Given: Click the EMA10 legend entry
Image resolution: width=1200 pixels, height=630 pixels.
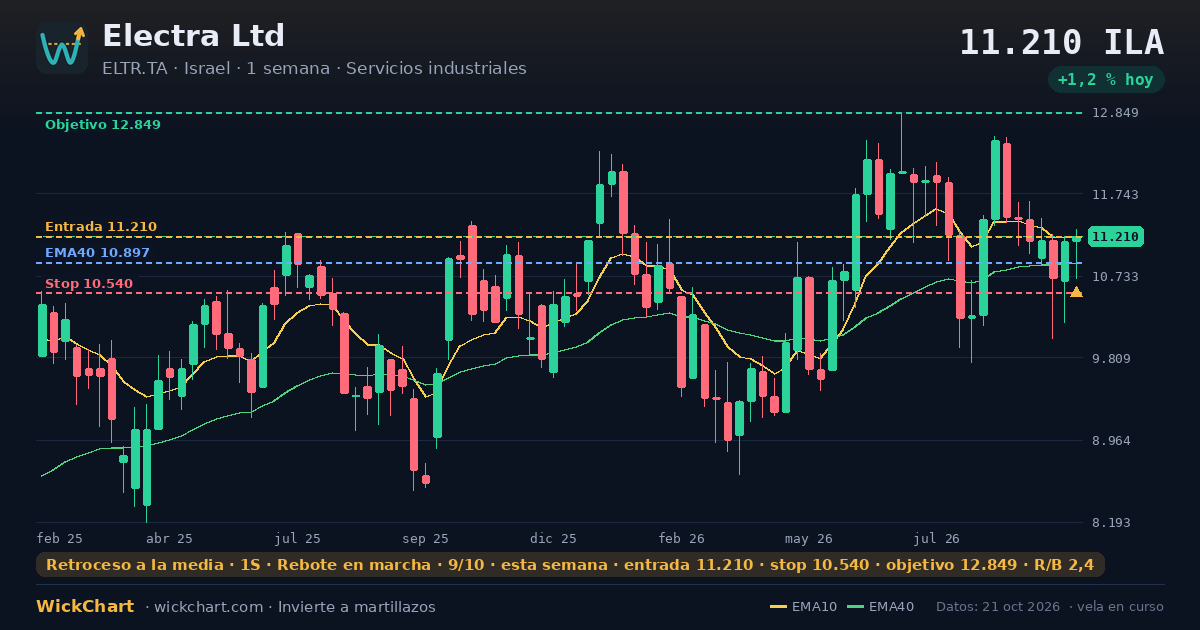Looking at the screenshot, I should point(804,607).
